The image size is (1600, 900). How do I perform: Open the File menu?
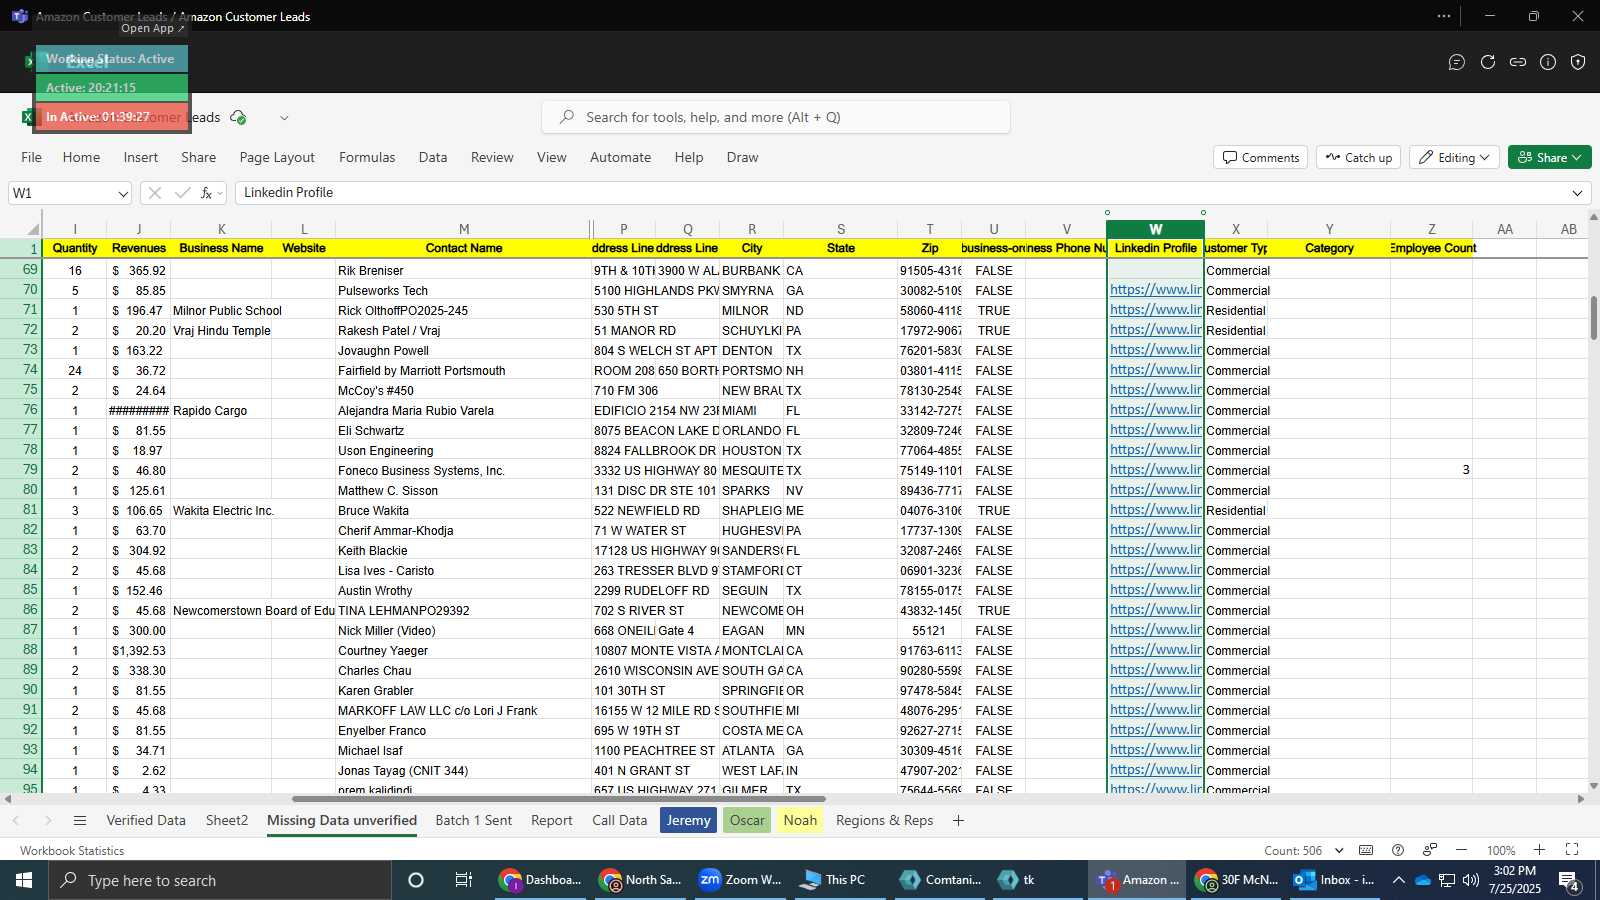click(x=32, y=157)
